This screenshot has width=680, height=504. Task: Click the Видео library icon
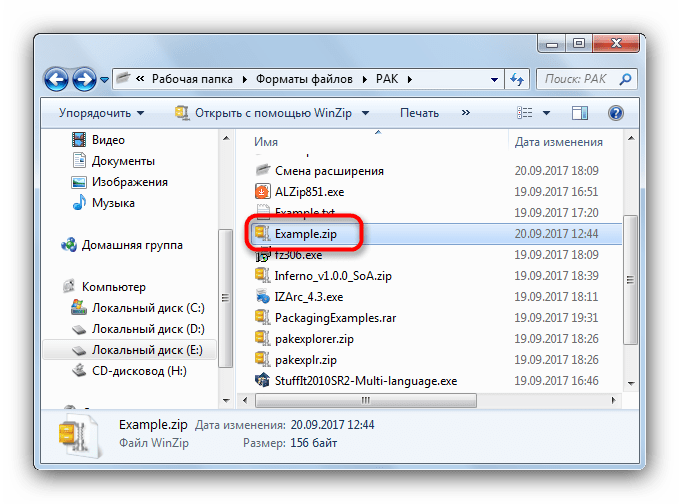pos(78,140)
